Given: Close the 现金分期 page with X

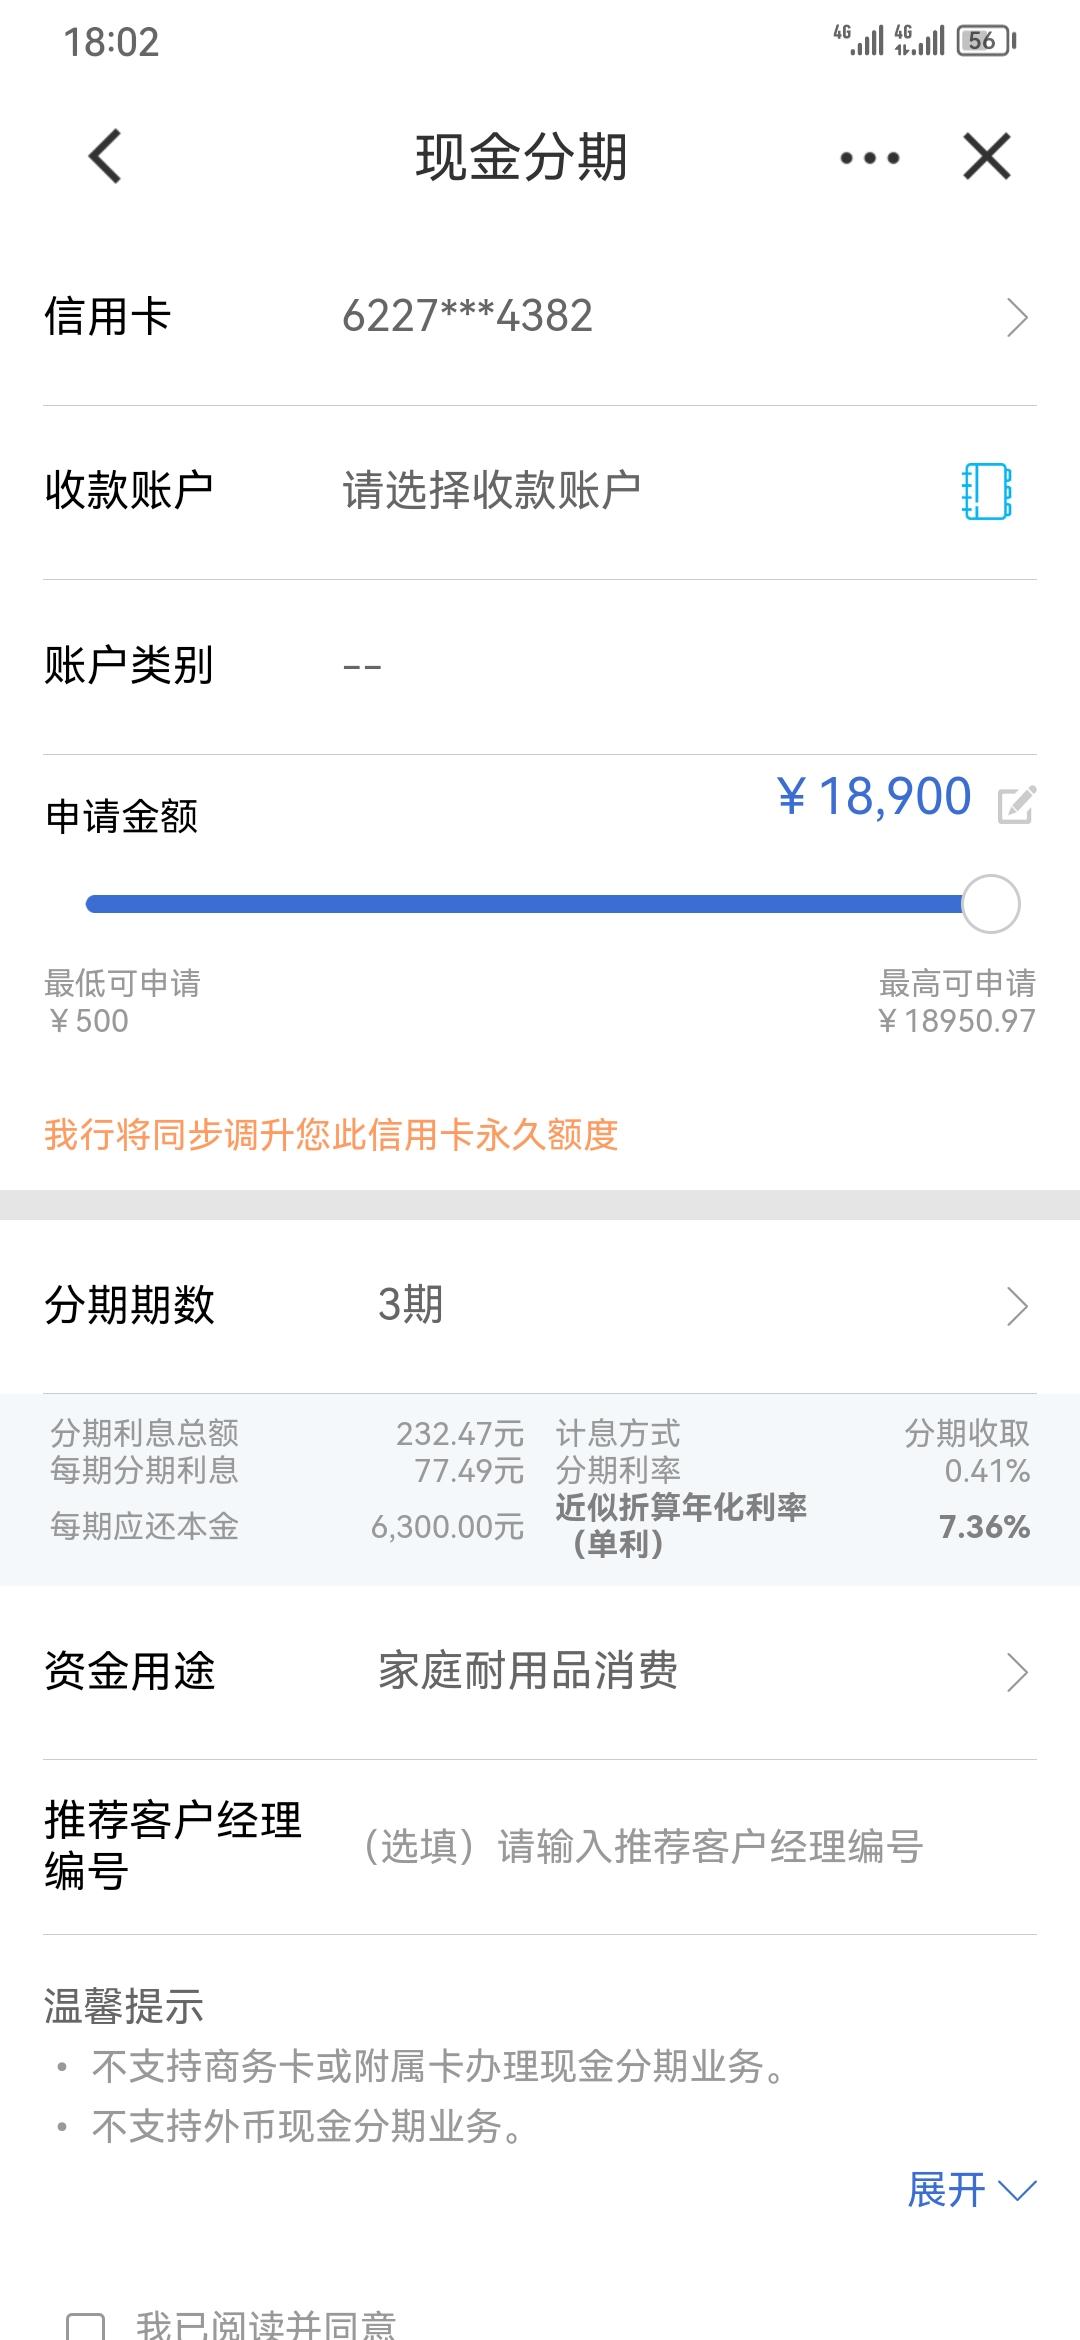Looking at the screenshot, I should click(987, 157).
